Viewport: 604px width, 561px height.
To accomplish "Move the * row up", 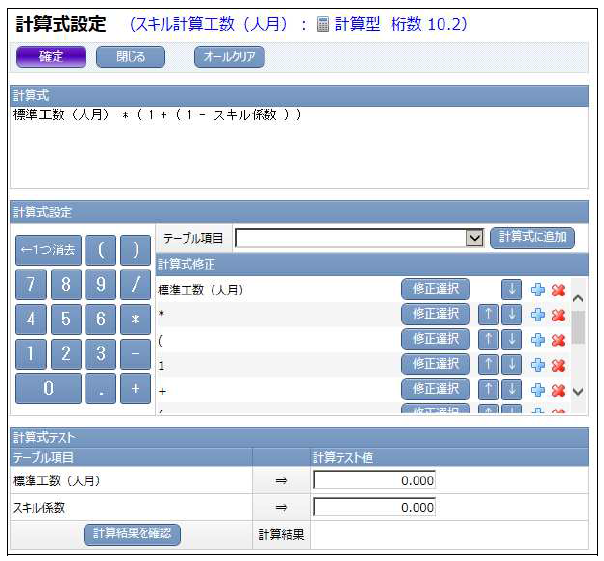I will pyautogui.click(x=490, y=315).
